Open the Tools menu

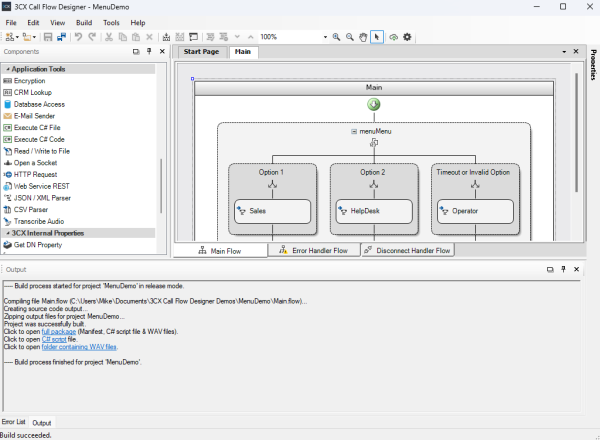click(x=111, y=23)
